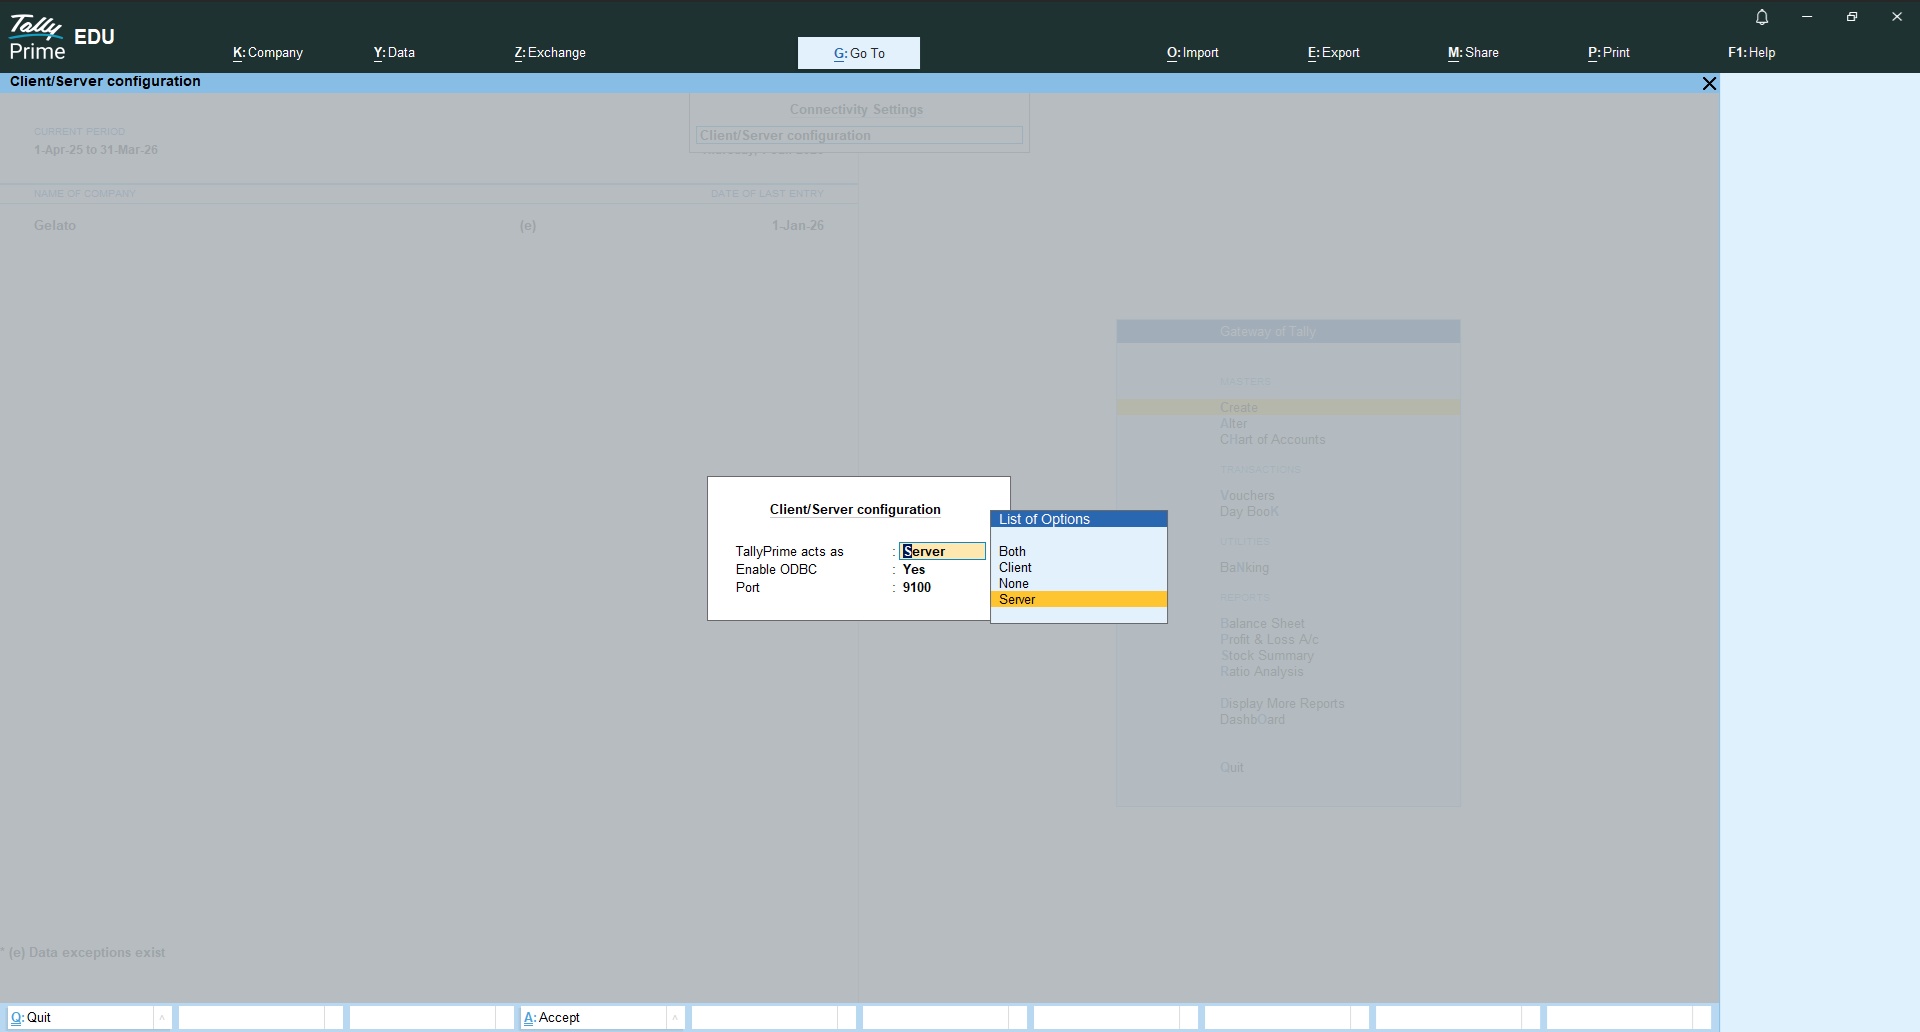Click the 'TallyPrime acts as' field

[x=941, y=551]
